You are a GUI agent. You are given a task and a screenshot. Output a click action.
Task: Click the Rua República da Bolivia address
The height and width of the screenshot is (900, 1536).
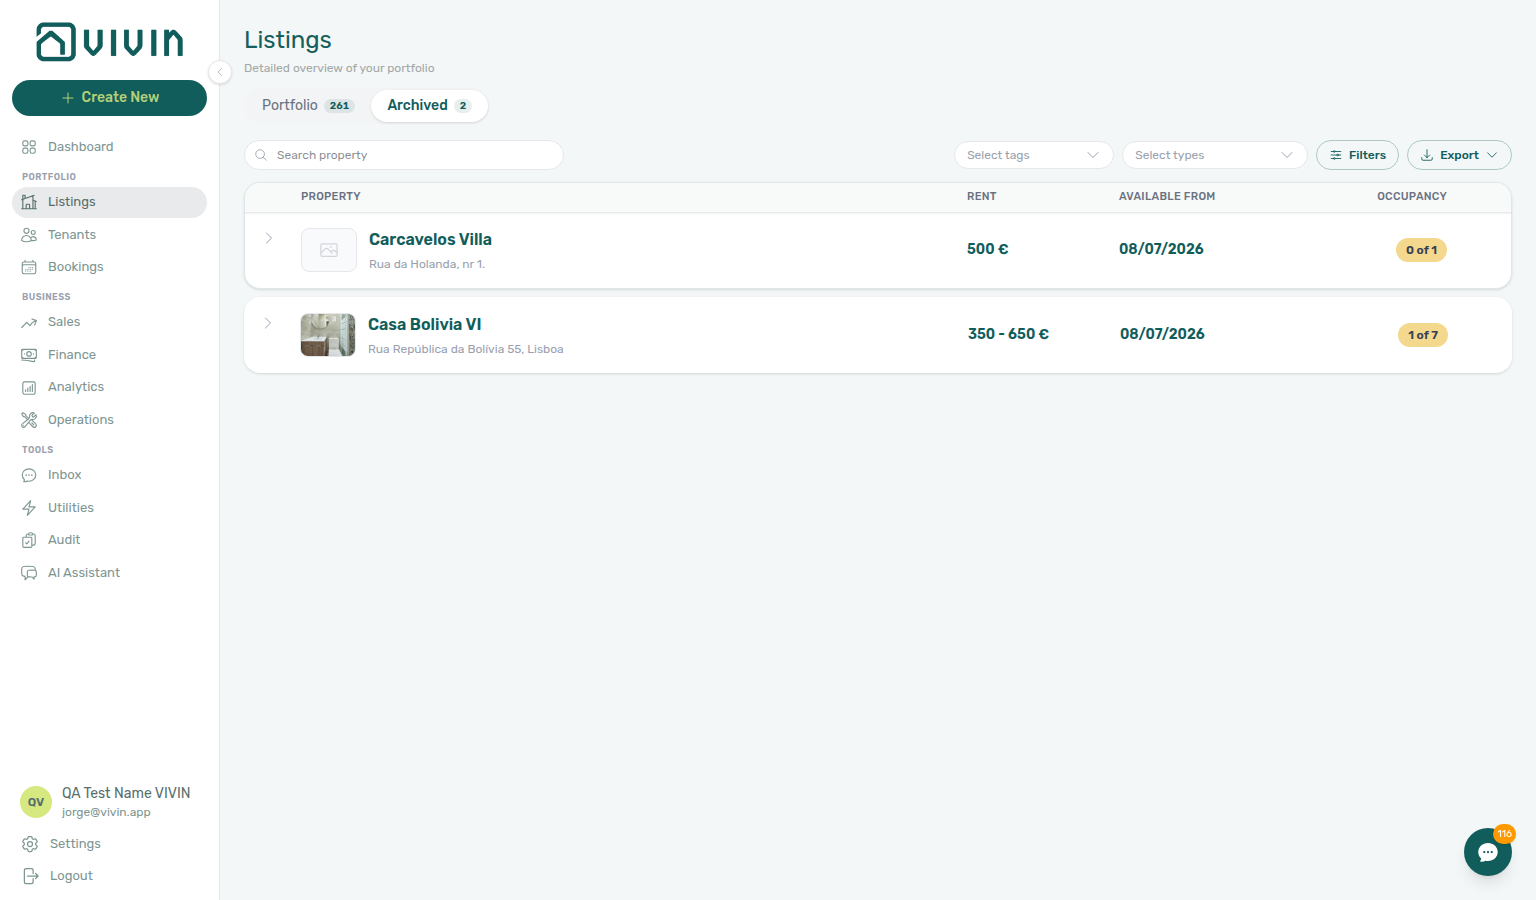click(x=466, y=350)
